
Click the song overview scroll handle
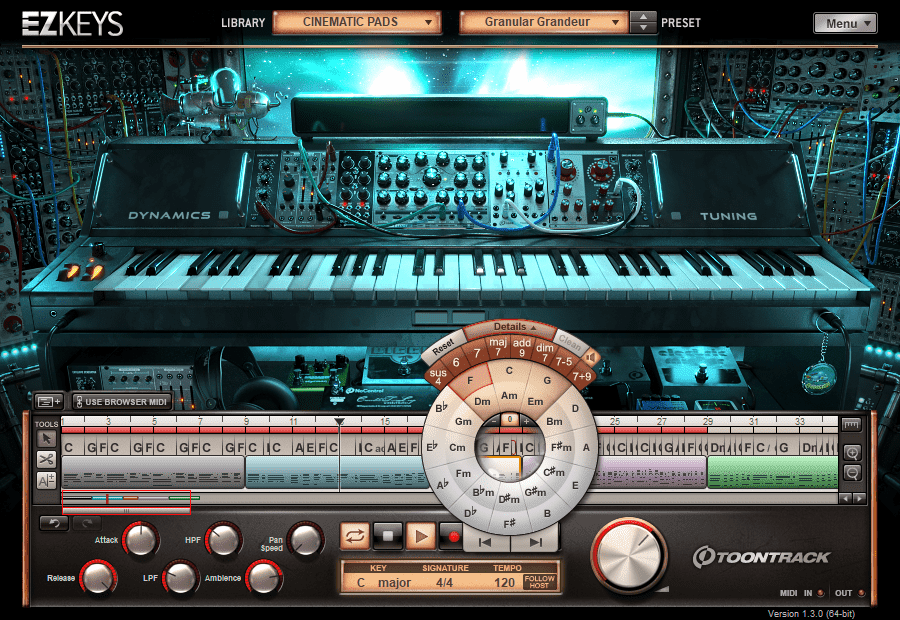tap(126, 510)
